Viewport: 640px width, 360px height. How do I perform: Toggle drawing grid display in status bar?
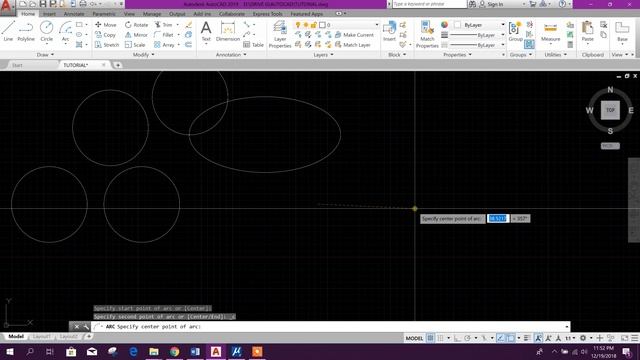point(430,338)
